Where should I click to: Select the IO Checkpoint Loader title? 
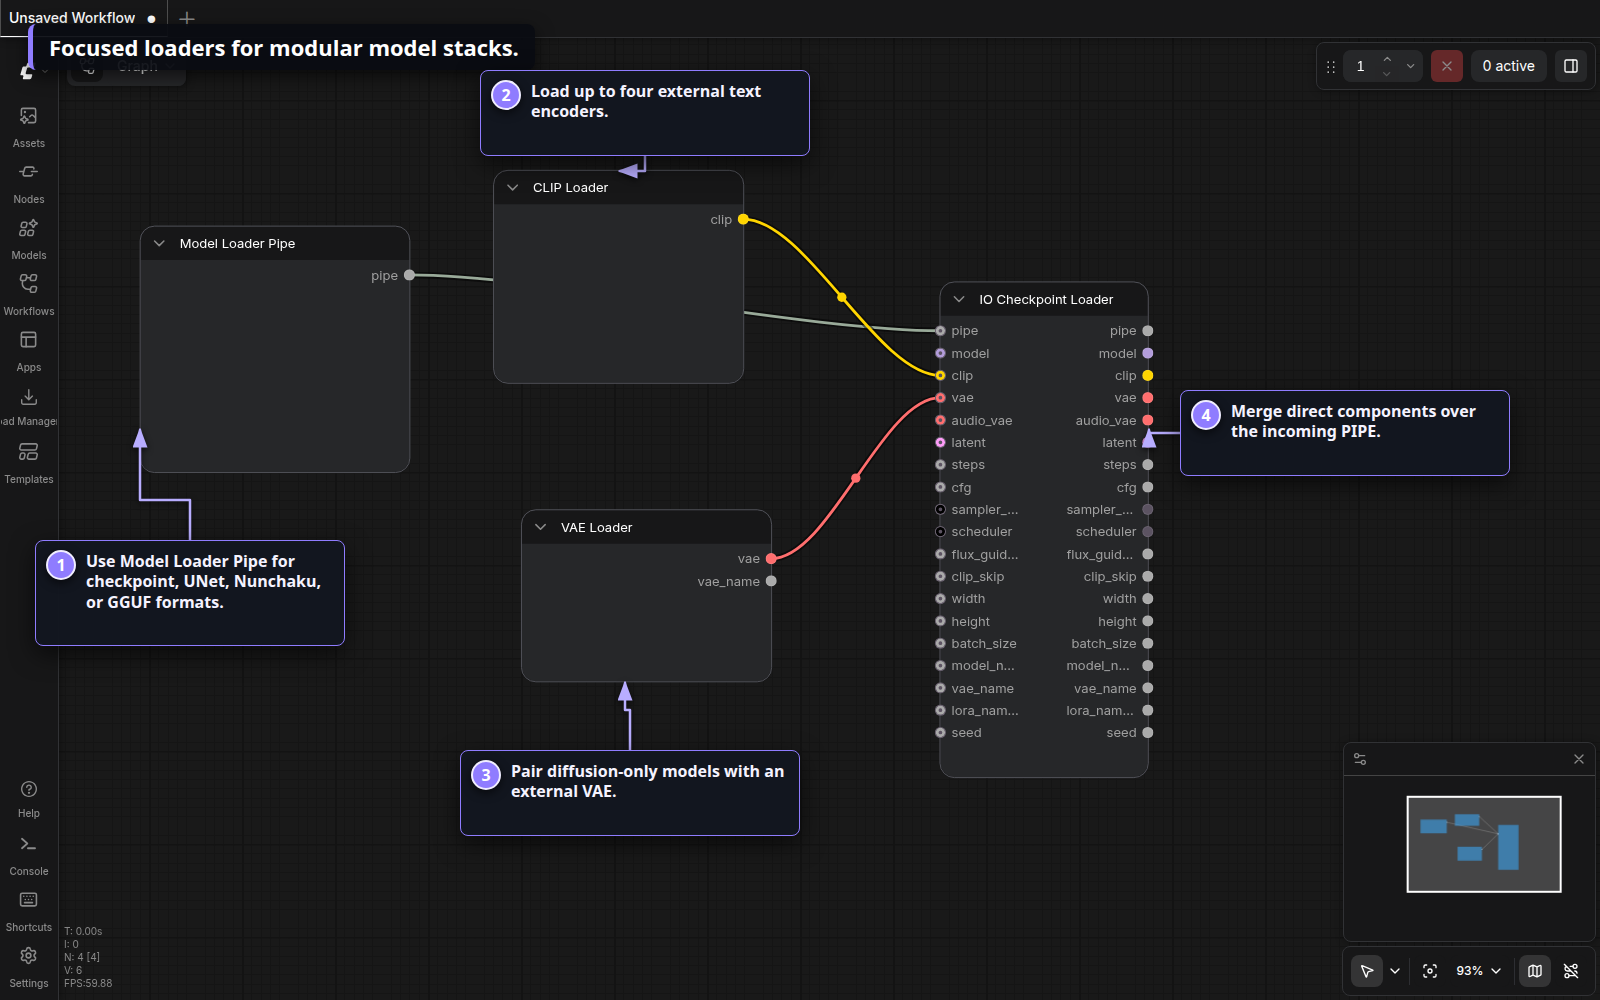[x=1046, y=299]
